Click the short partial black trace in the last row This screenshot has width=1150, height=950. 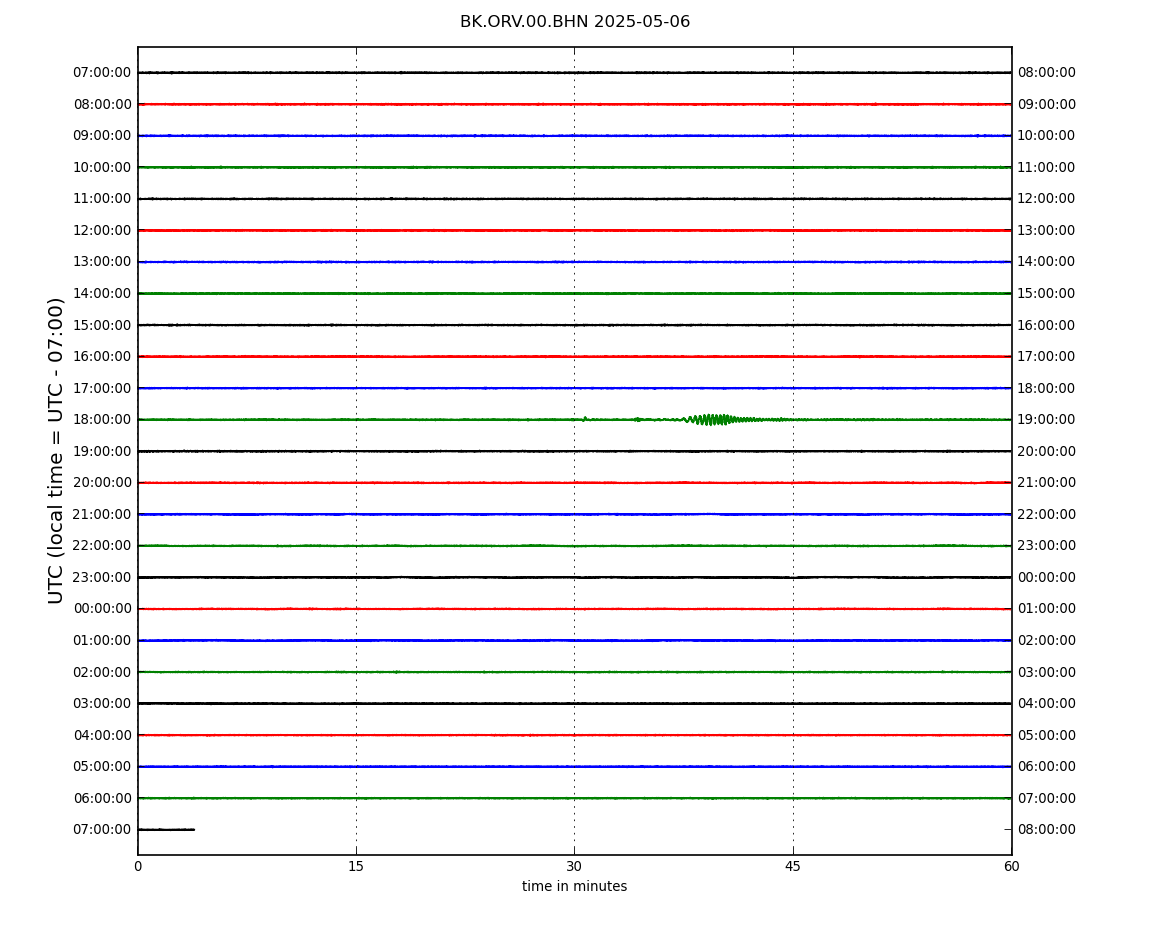166,830
